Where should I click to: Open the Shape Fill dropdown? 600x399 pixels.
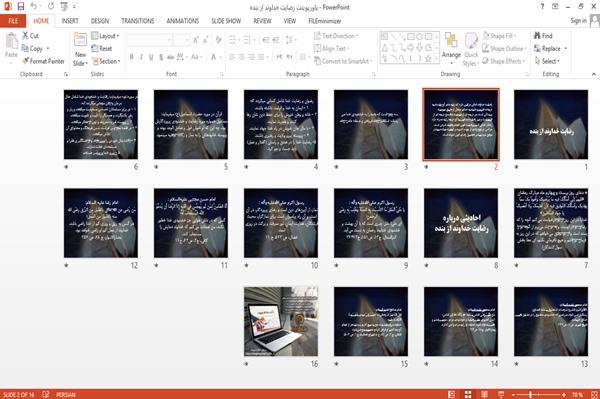tap(499, 36)
